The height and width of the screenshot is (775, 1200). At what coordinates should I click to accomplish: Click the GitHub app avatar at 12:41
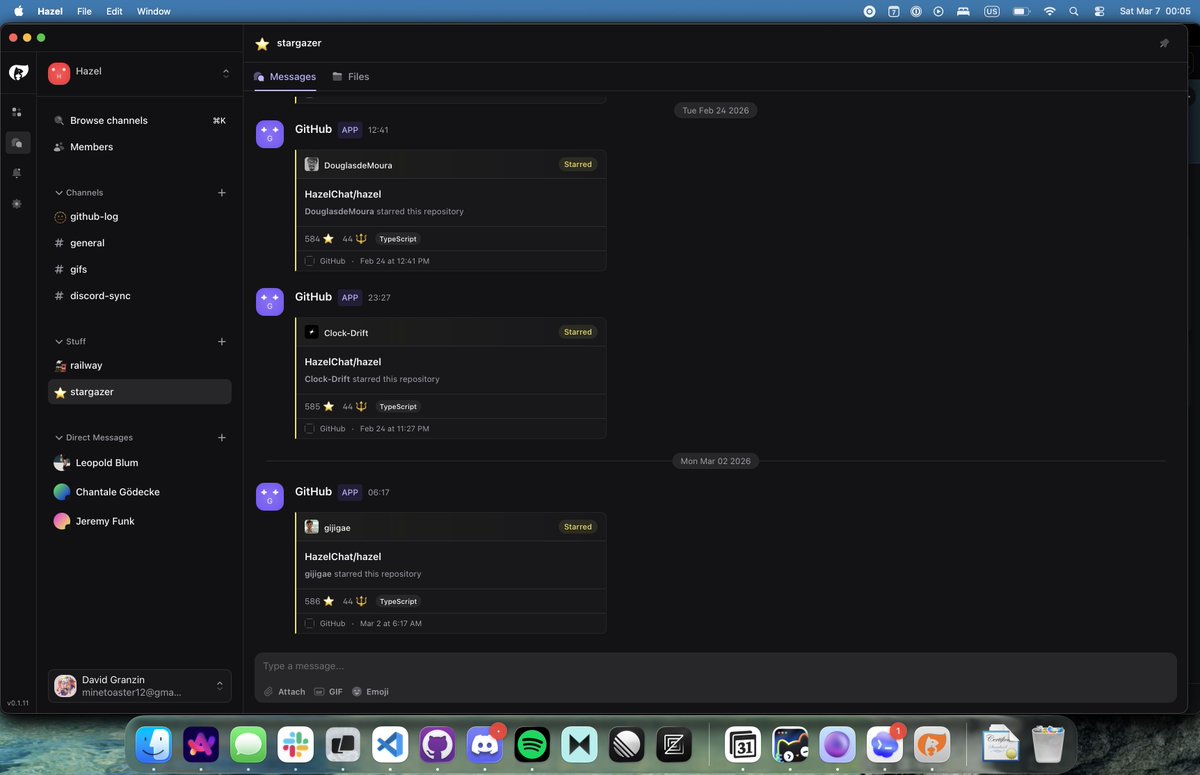[x=270, y=134]
